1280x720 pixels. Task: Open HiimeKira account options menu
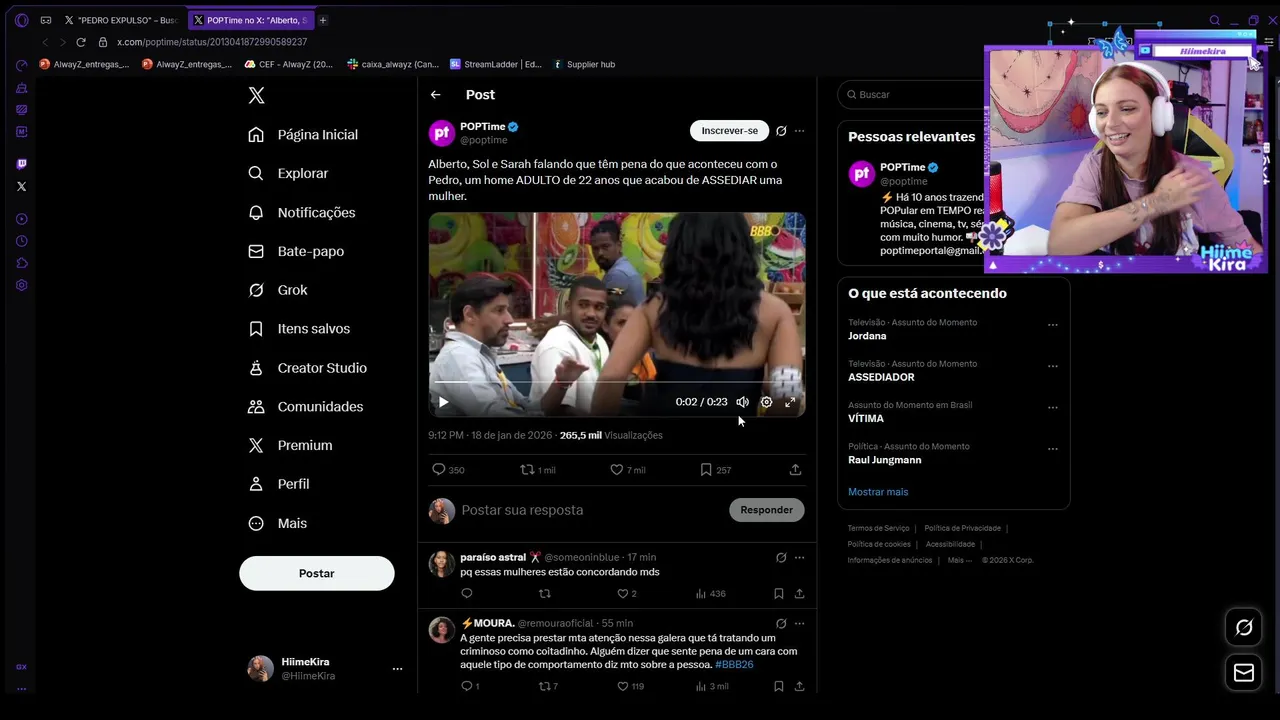click(x=397, y=668)
